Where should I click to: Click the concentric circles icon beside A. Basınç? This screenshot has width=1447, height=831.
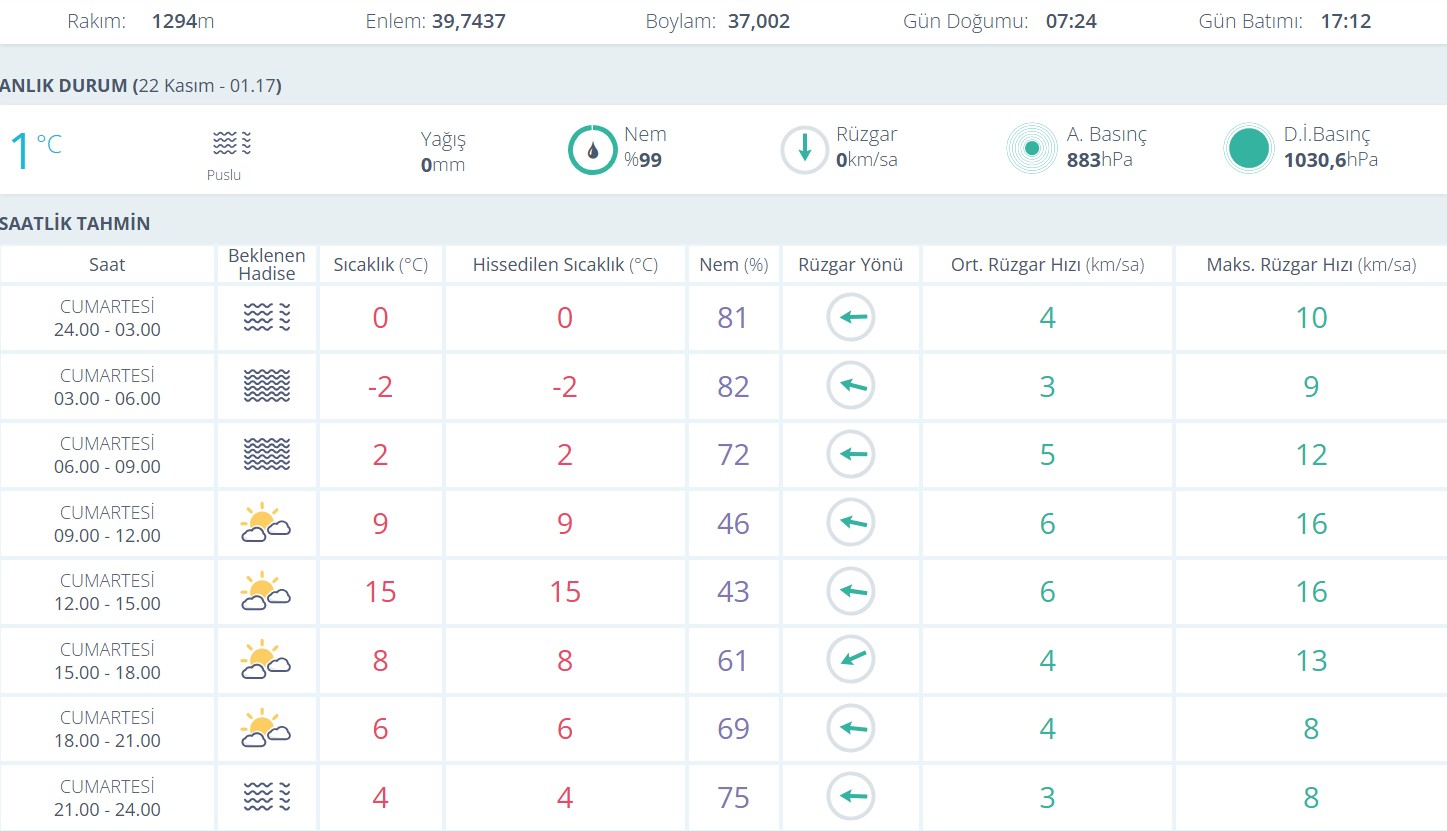tap(1032, 149)
